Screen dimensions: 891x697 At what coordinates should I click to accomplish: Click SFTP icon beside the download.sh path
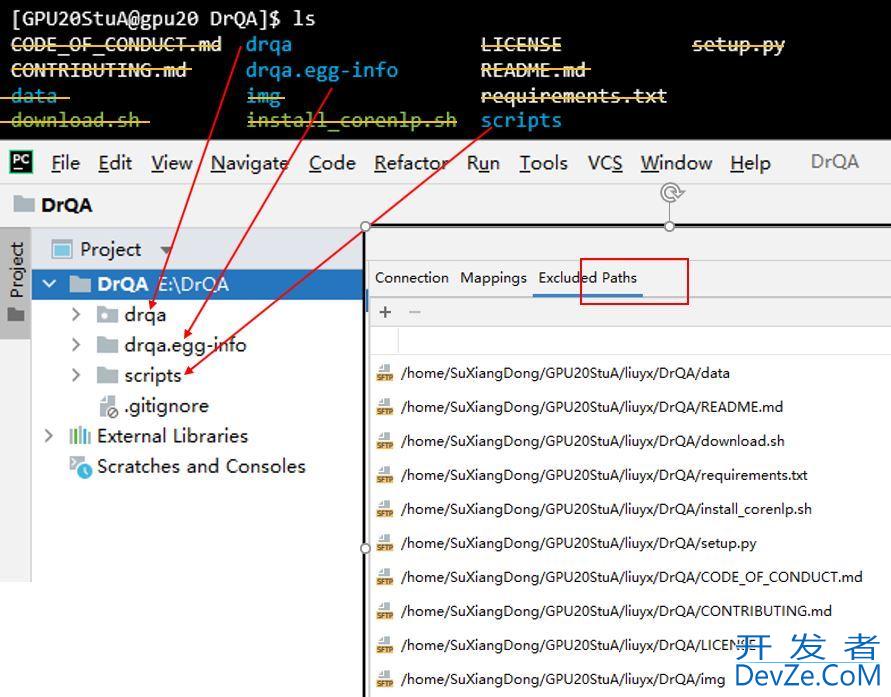pos(385,441)
